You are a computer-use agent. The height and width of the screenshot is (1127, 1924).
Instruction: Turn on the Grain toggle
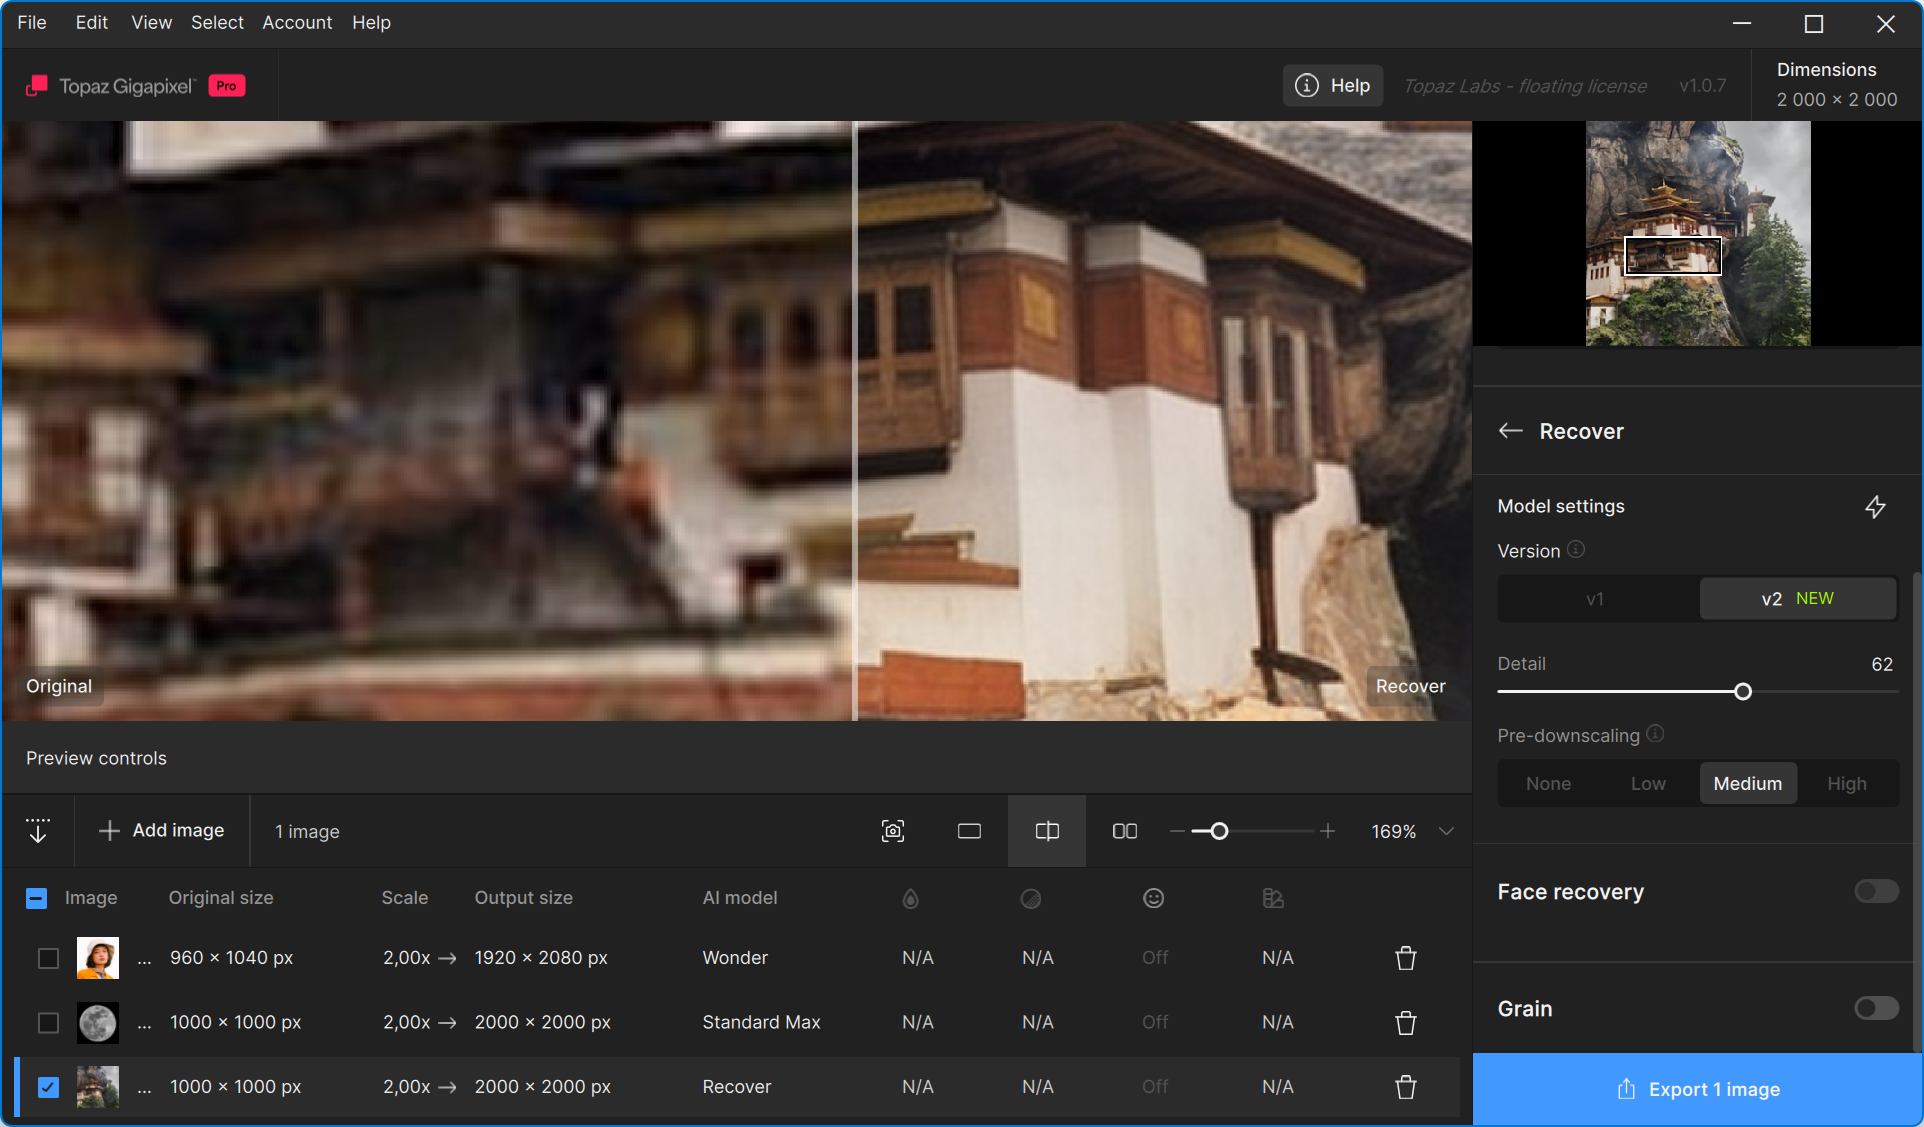[1875, 1008]
